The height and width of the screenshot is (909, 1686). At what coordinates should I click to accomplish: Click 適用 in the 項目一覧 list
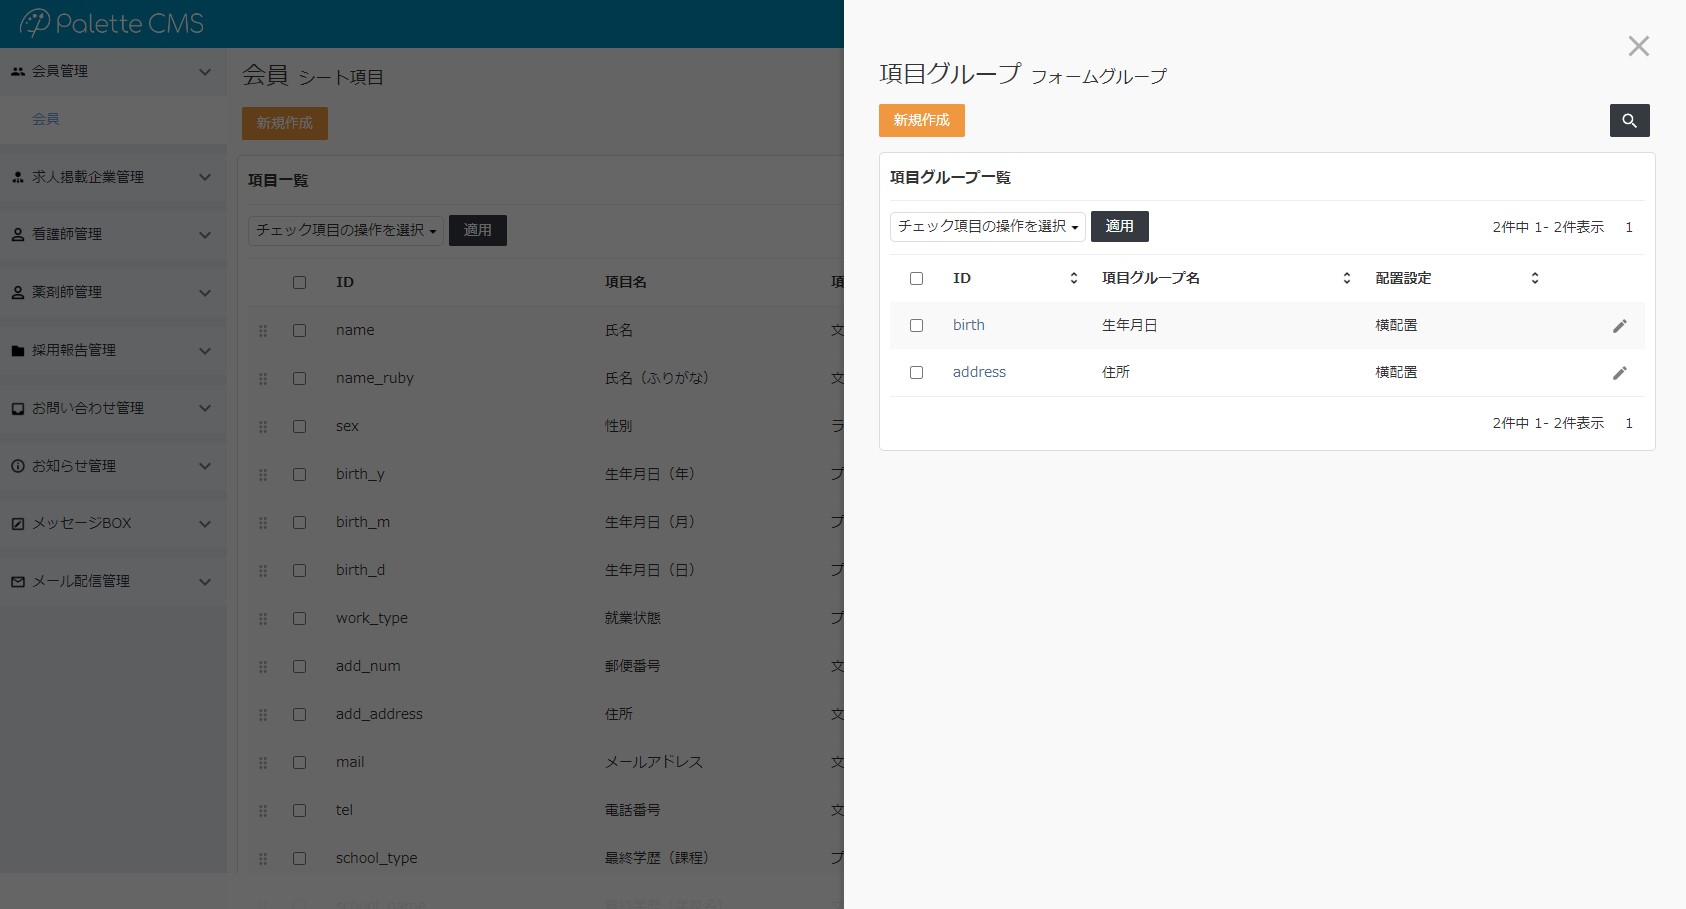pos(478,230)
